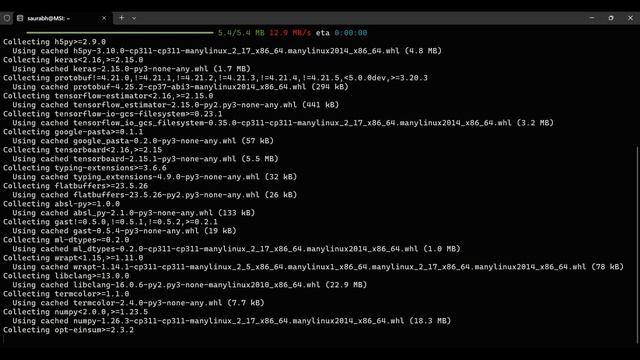Click the cached absl_py-2.1.0 wheel line
The height and width of the screenshot is (360, 640).
click(133, 213)
